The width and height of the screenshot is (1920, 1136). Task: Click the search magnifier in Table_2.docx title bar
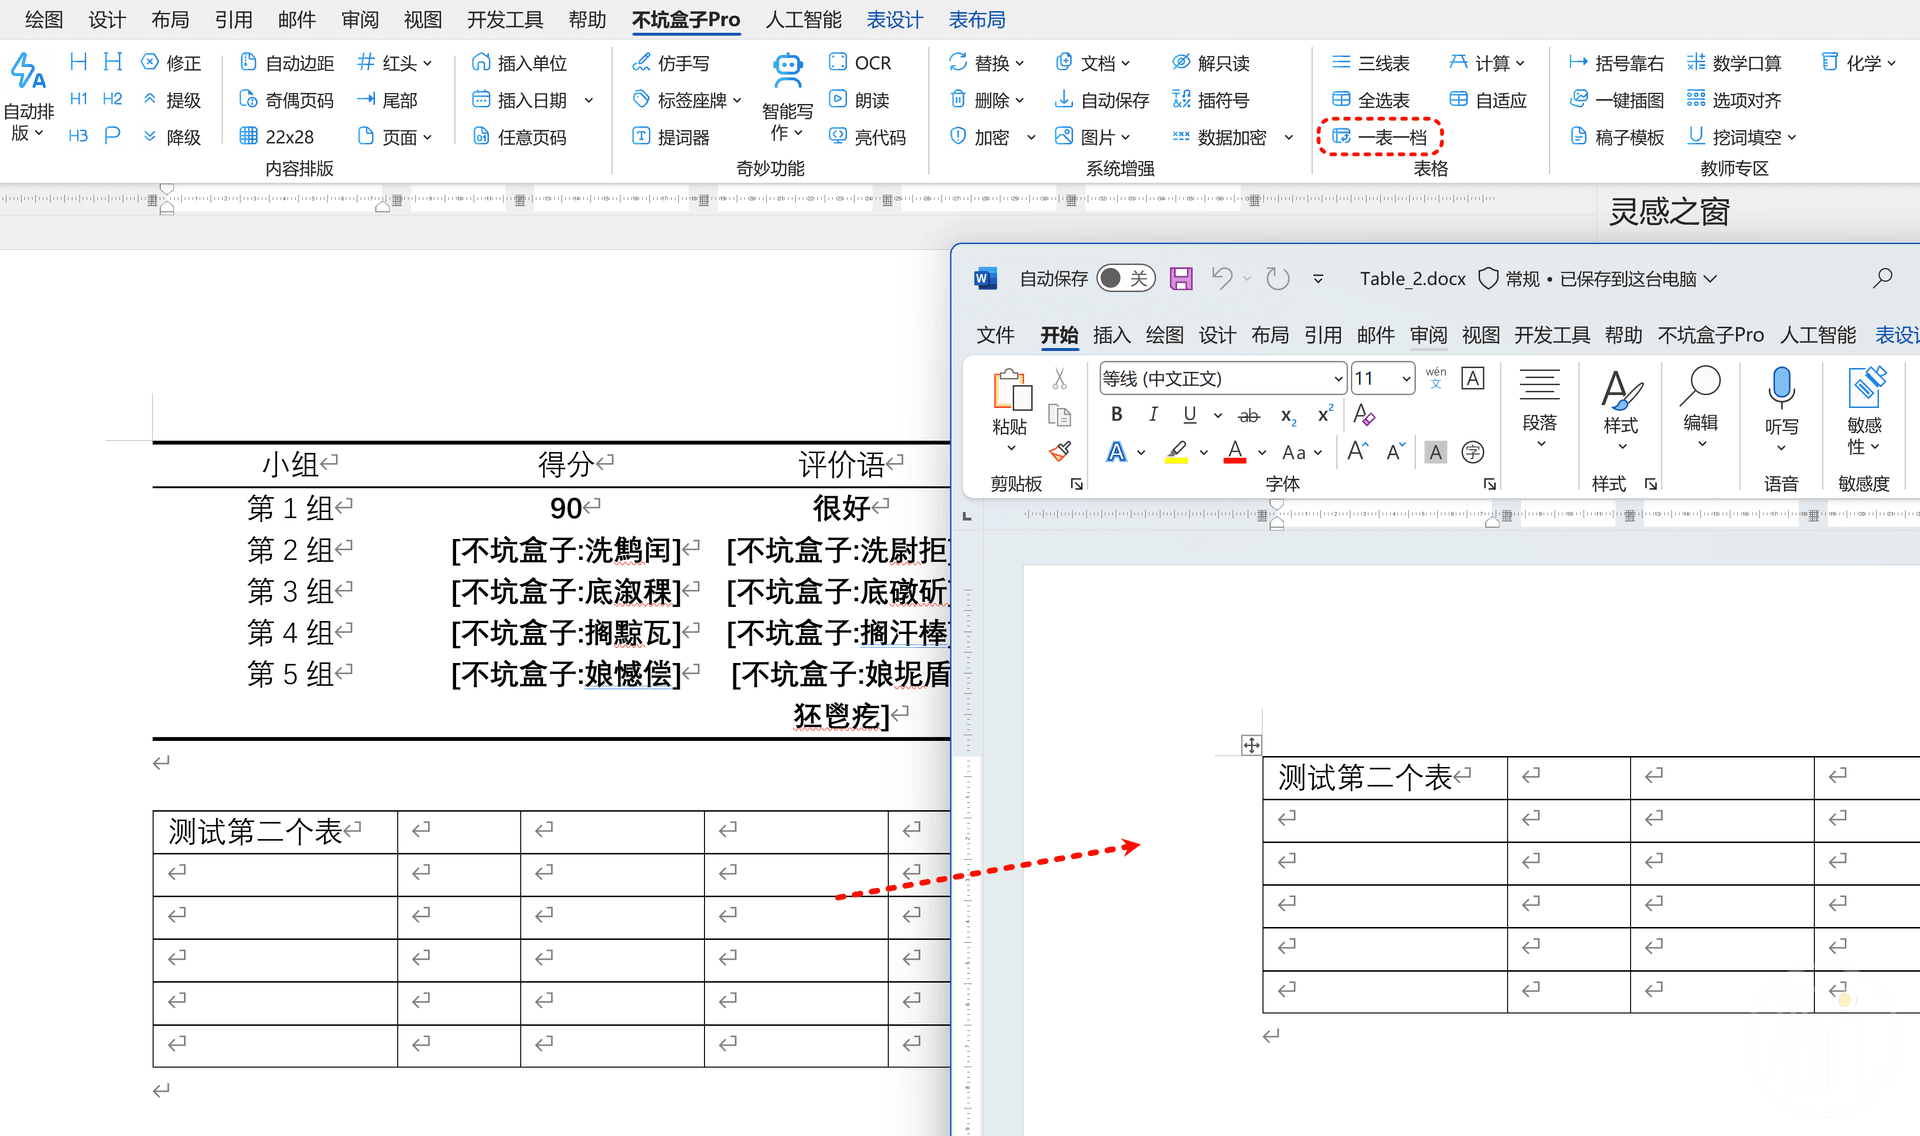tap(1883, 278)
